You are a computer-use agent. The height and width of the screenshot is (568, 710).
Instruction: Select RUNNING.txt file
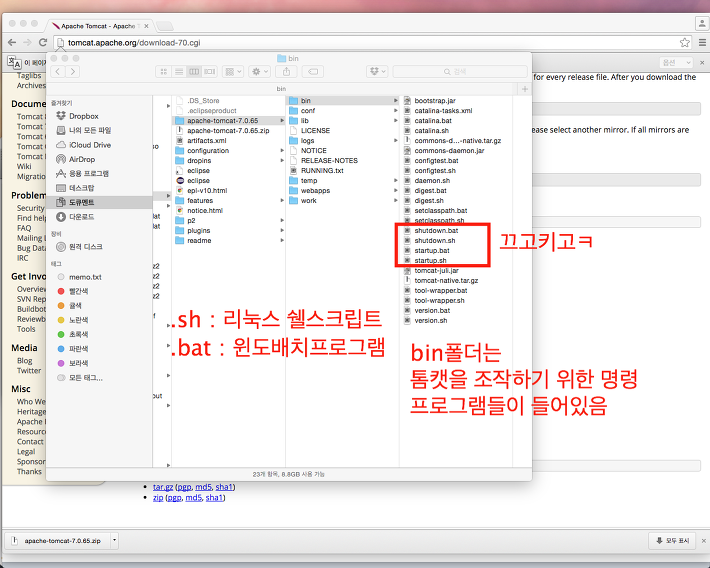317,170
